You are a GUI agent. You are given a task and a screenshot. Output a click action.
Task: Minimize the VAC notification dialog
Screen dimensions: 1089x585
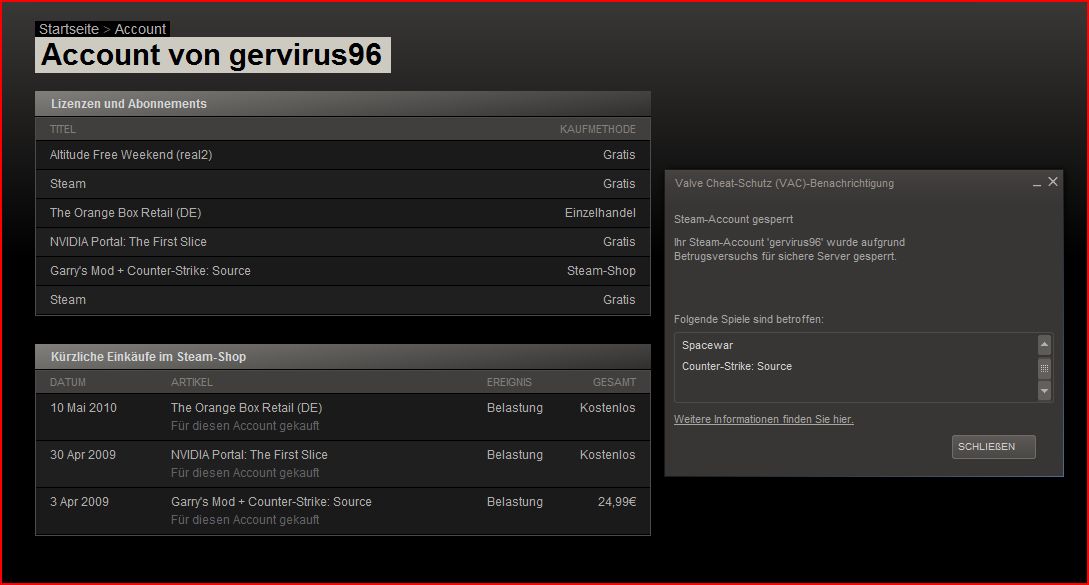[x=1036, y=183]
